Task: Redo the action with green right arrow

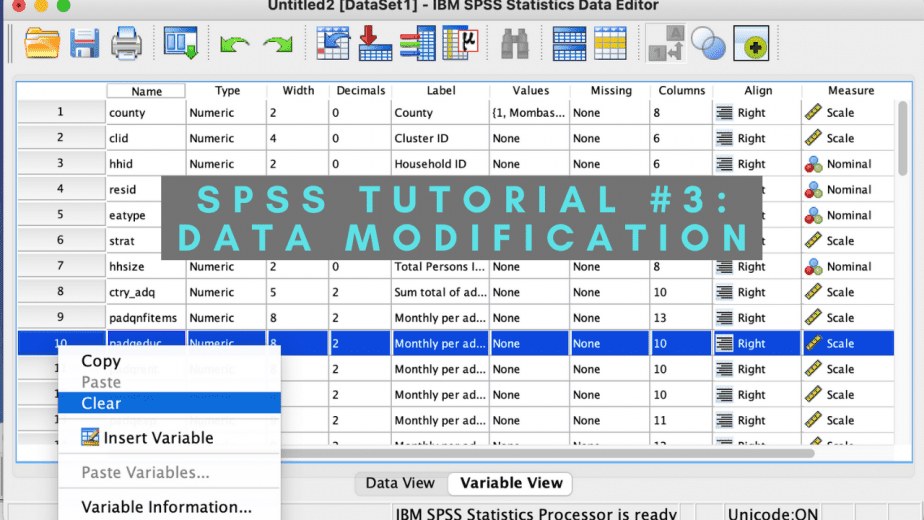Action: (278, 44)
